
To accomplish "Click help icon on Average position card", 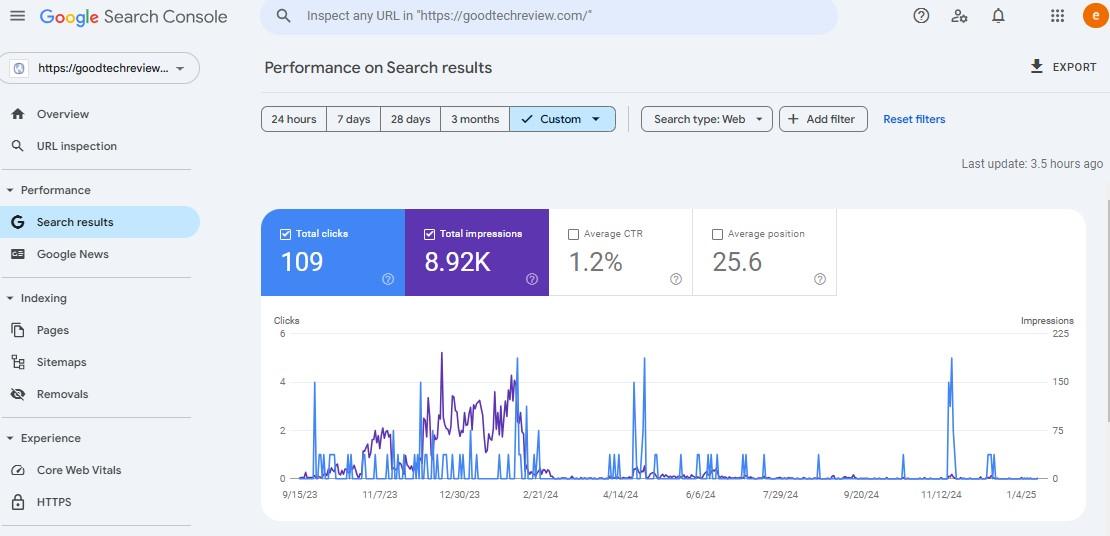I will [x=820, y=279].
